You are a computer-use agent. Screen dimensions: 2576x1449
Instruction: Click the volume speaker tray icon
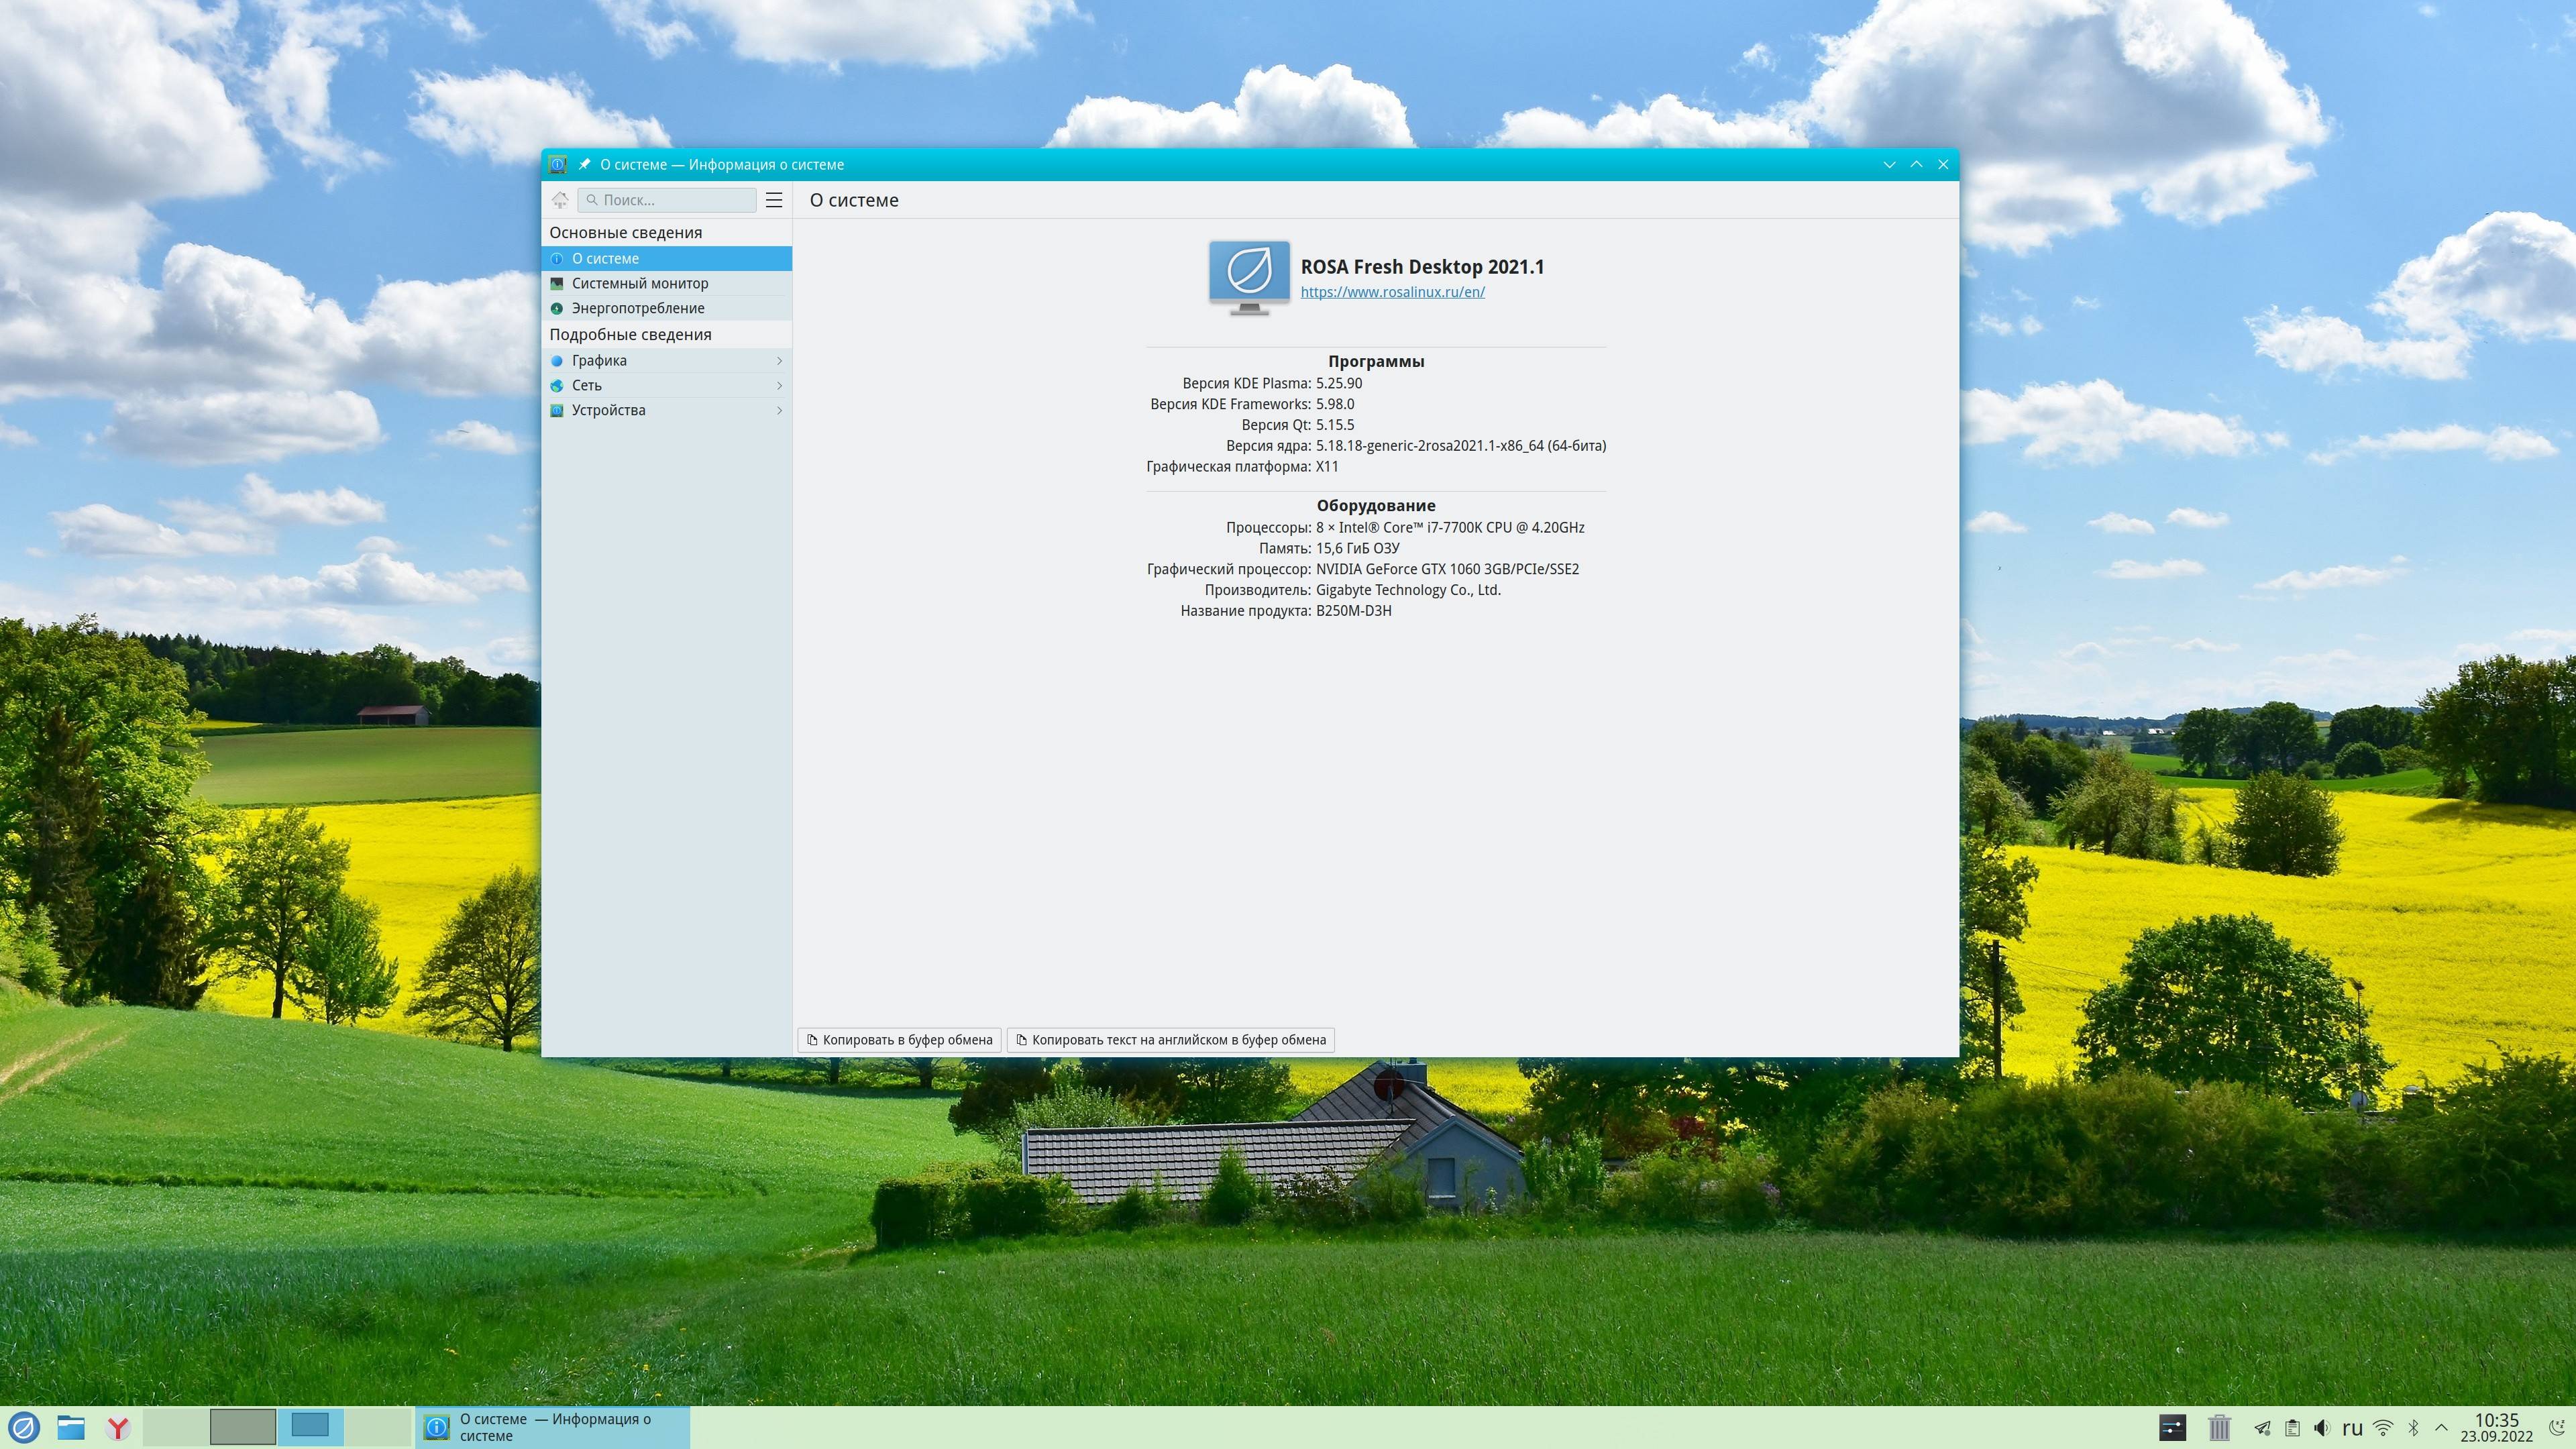2322,1428
